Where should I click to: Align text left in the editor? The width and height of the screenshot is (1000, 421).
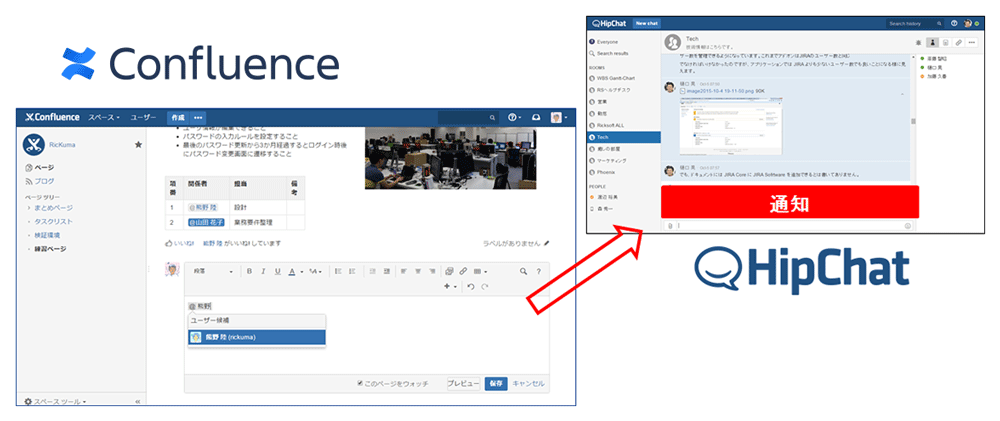pos(404,271)
